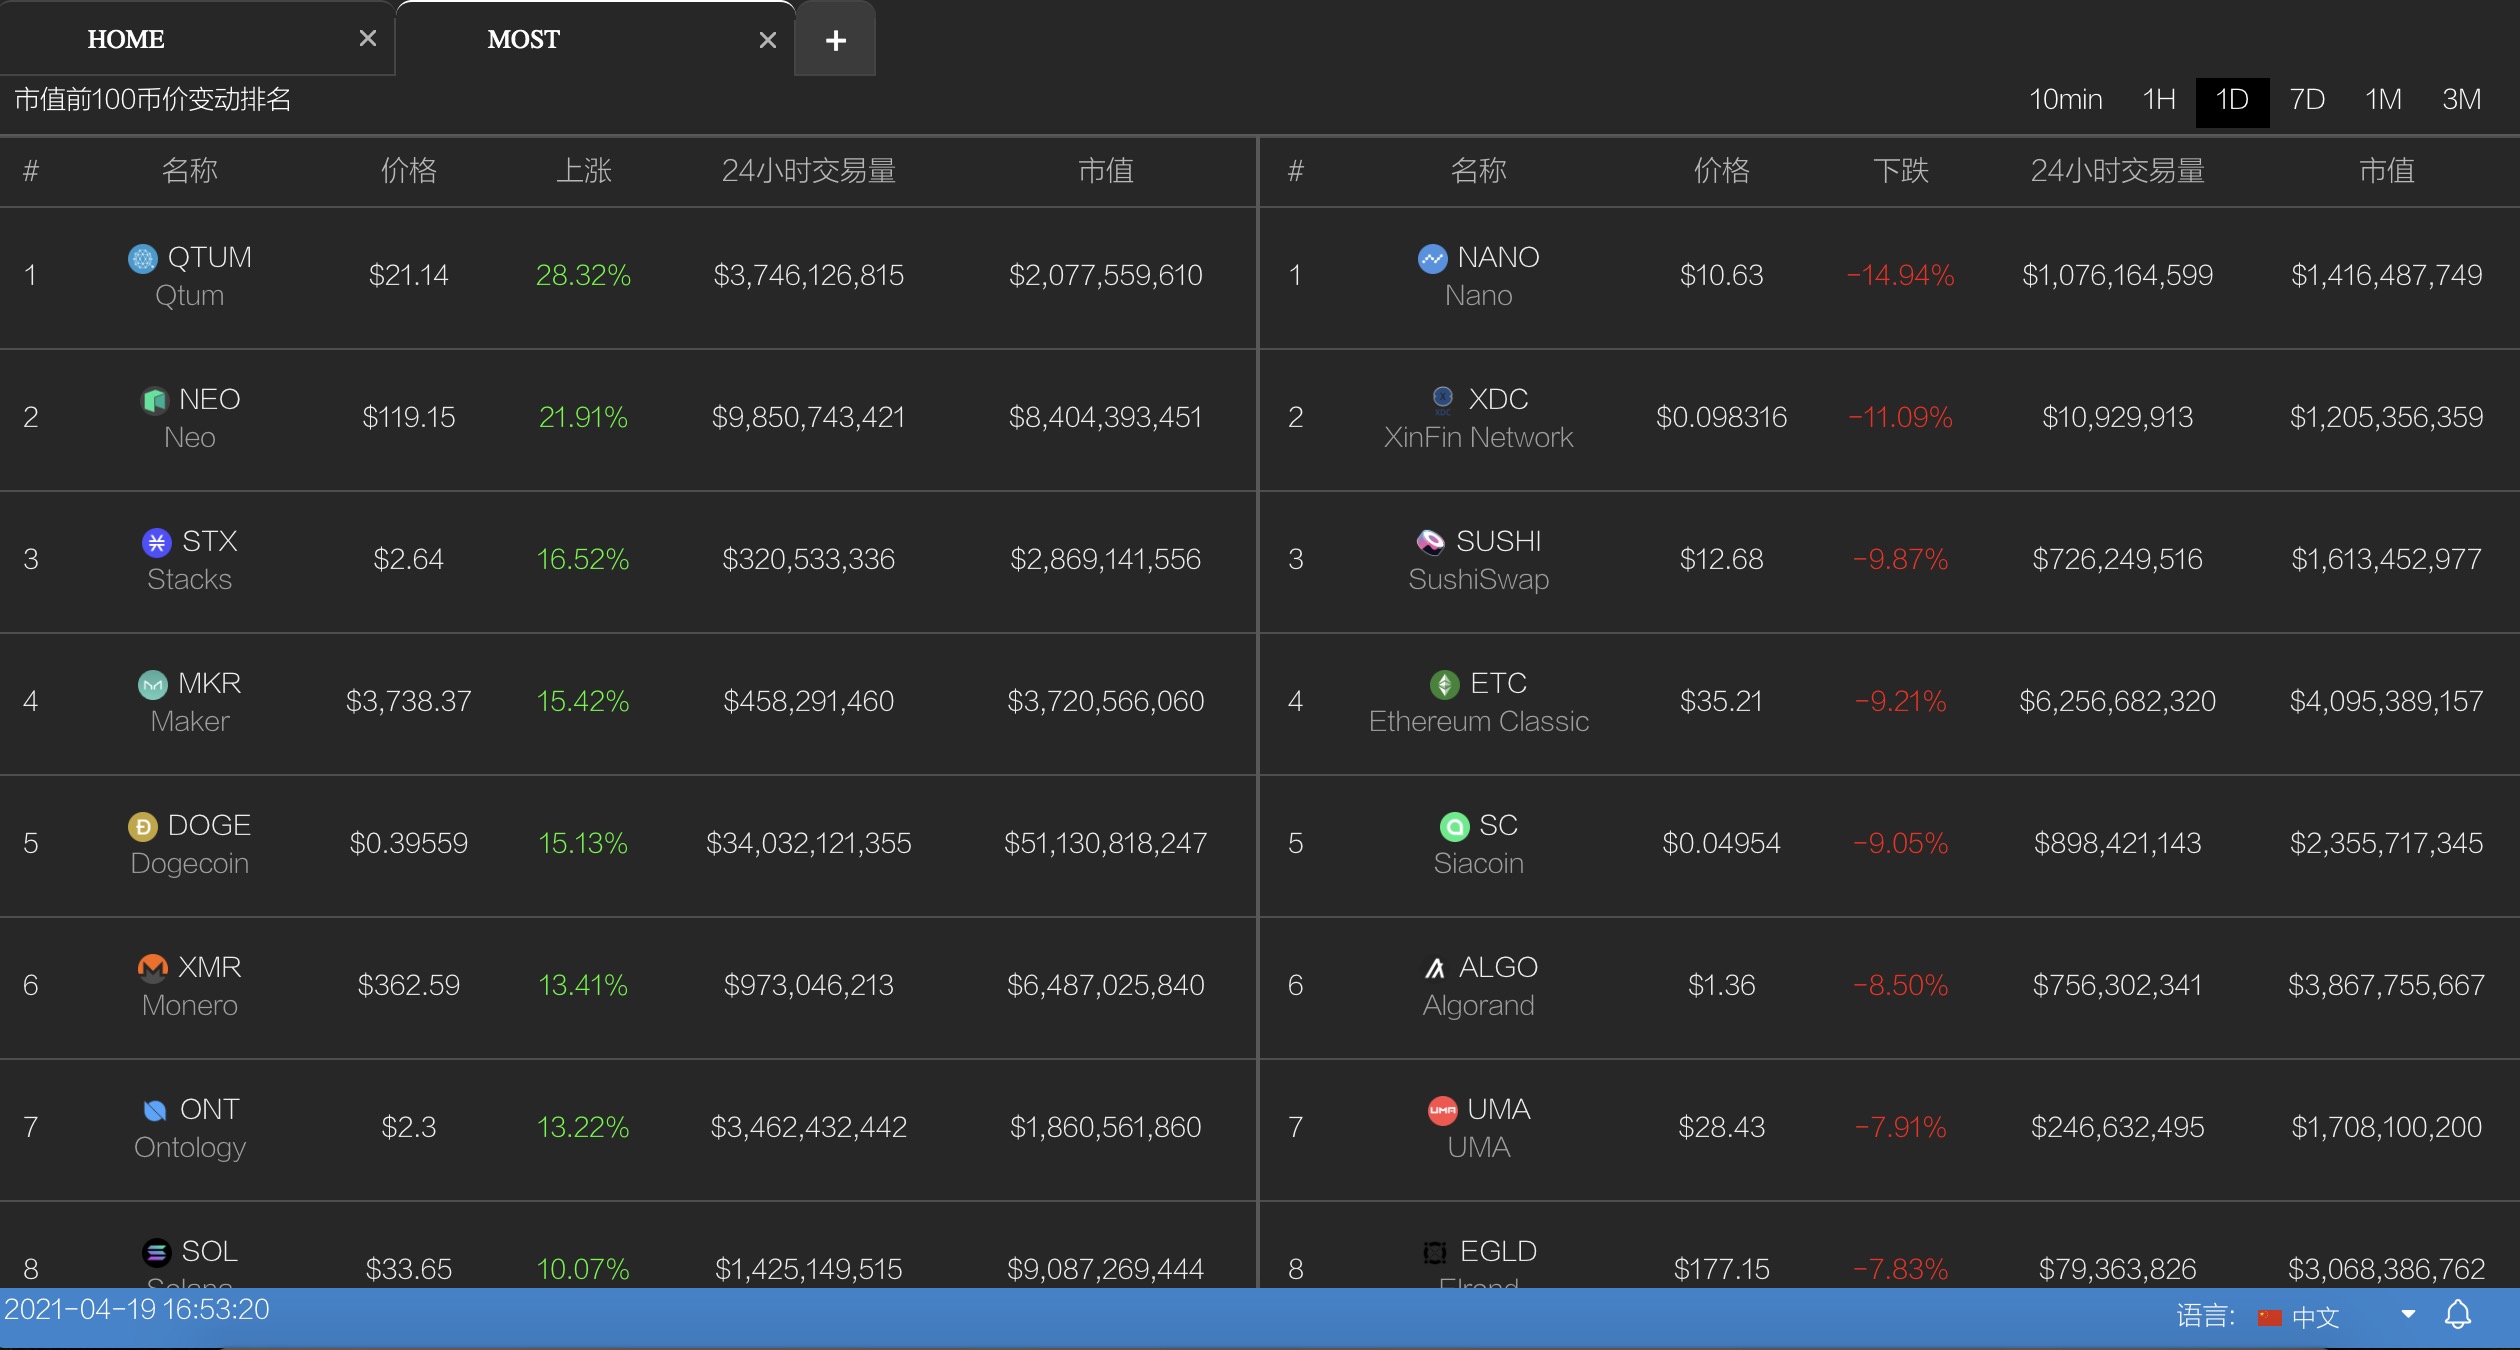Screen dimensions: 2520x1350
Task: Click the ONT Ontology coin icon
Action: (155, 1111)
